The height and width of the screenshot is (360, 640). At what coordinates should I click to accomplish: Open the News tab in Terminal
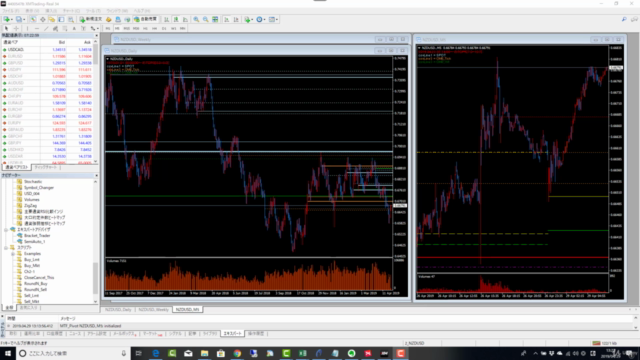75,334
